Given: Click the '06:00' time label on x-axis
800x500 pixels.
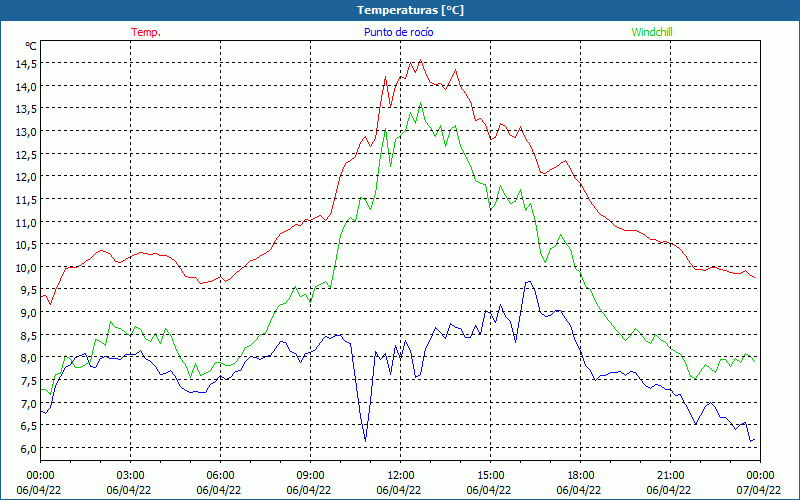Looking at the screenshot, I should pyautogui.click(x=219, y=476).
